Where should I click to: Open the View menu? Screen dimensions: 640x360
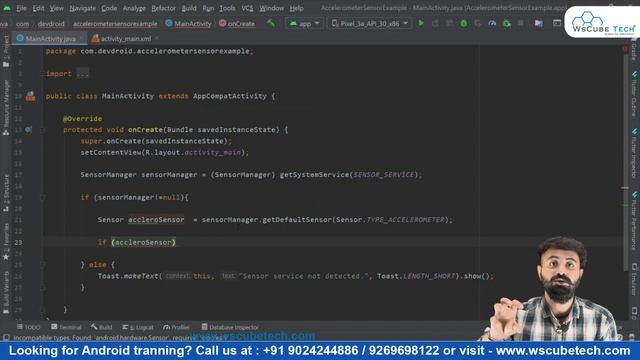click(x=56, y=8)
